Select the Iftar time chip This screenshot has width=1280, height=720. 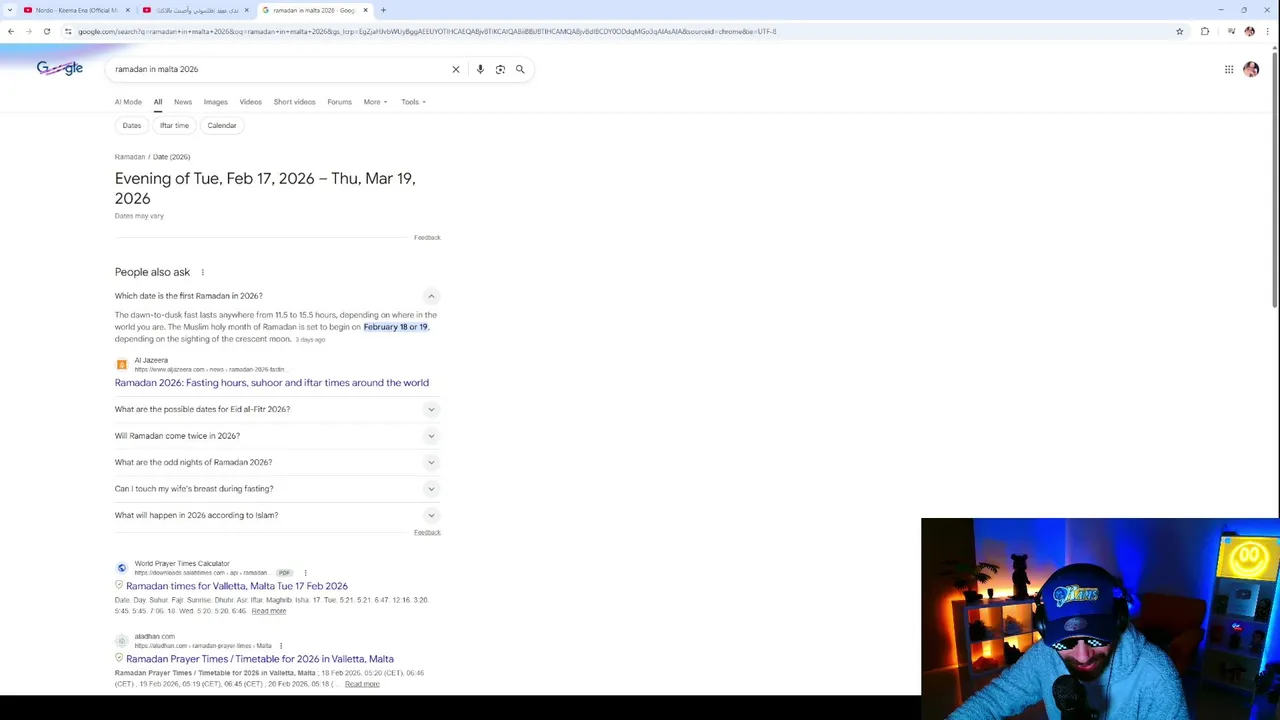(174, 125)
